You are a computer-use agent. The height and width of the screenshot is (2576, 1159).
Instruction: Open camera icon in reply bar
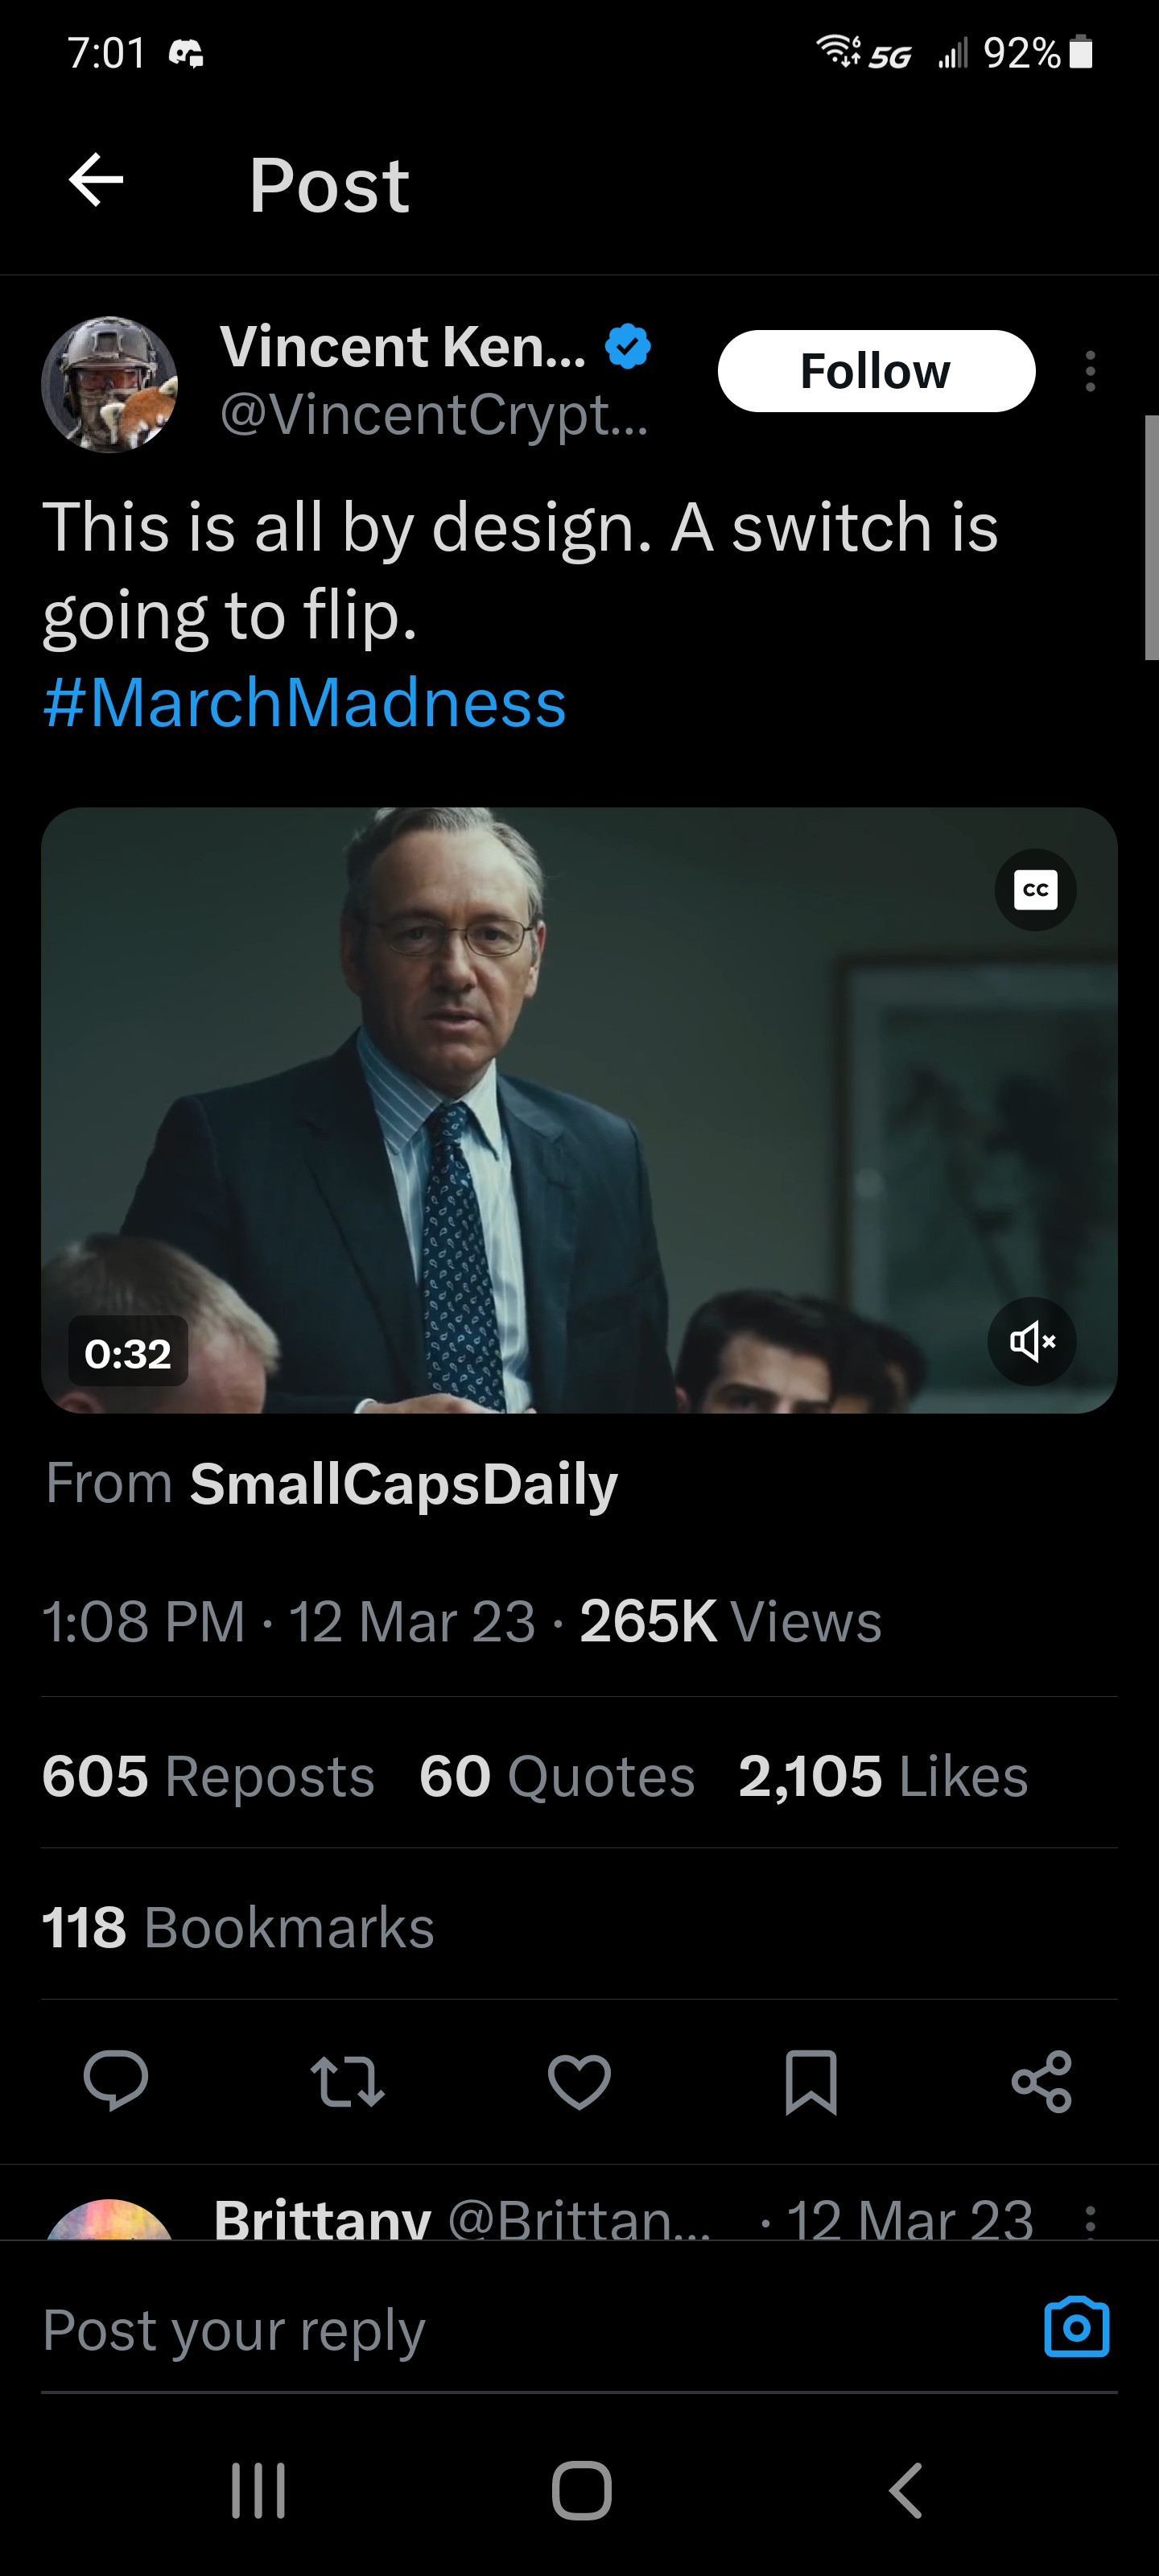tap(1076, 2328)
